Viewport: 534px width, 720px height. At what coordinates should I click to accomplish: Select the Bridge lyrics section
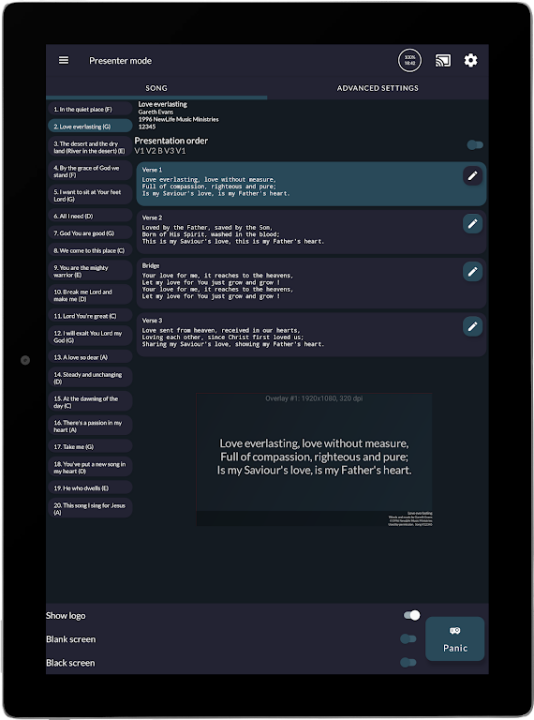pos(311,283)
